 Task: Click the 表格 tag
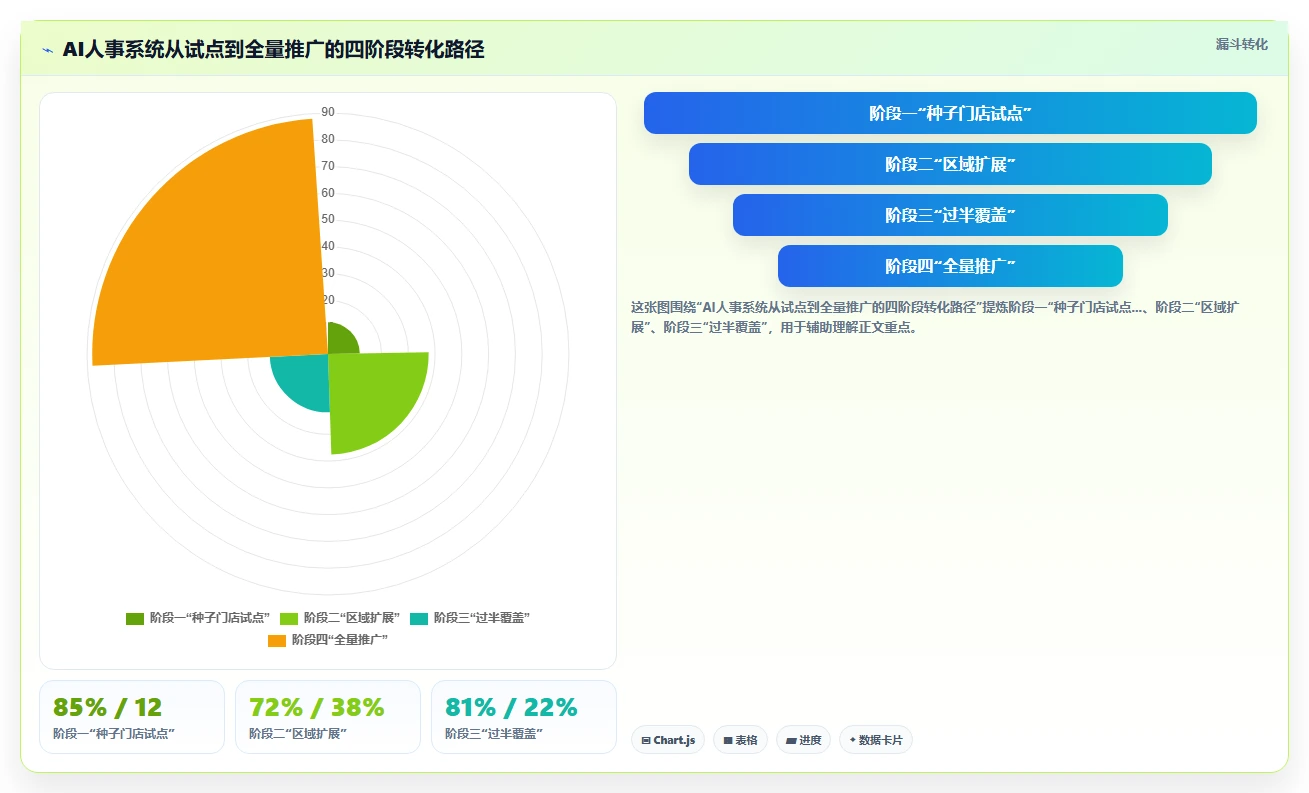tap(741, 740)
